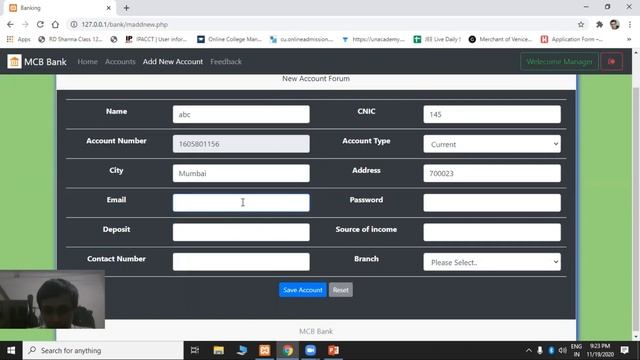Open Zoom from the taskbar
Screen dimensions: 640x360
(311, 350)
